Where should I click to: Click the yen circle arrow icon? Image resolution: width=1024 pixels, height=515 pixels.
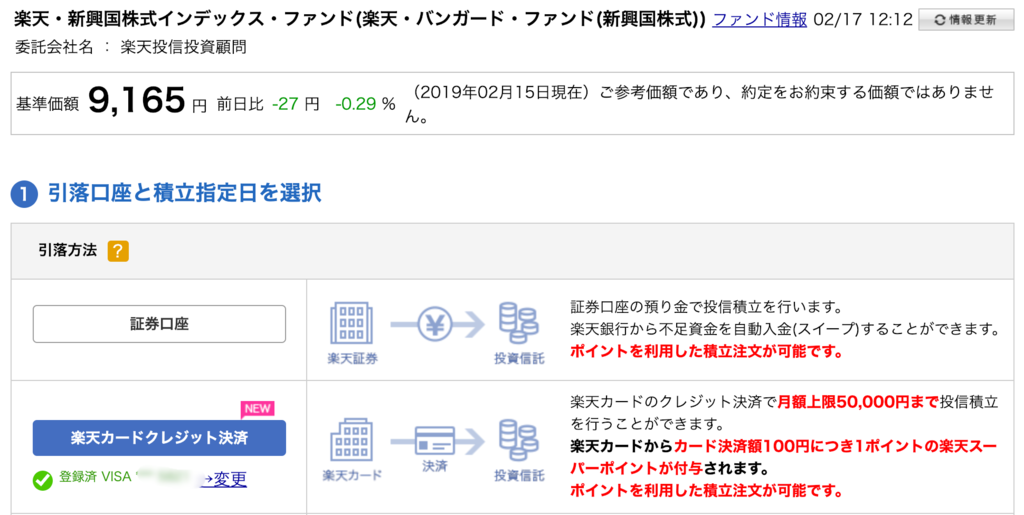click(436, 324)
